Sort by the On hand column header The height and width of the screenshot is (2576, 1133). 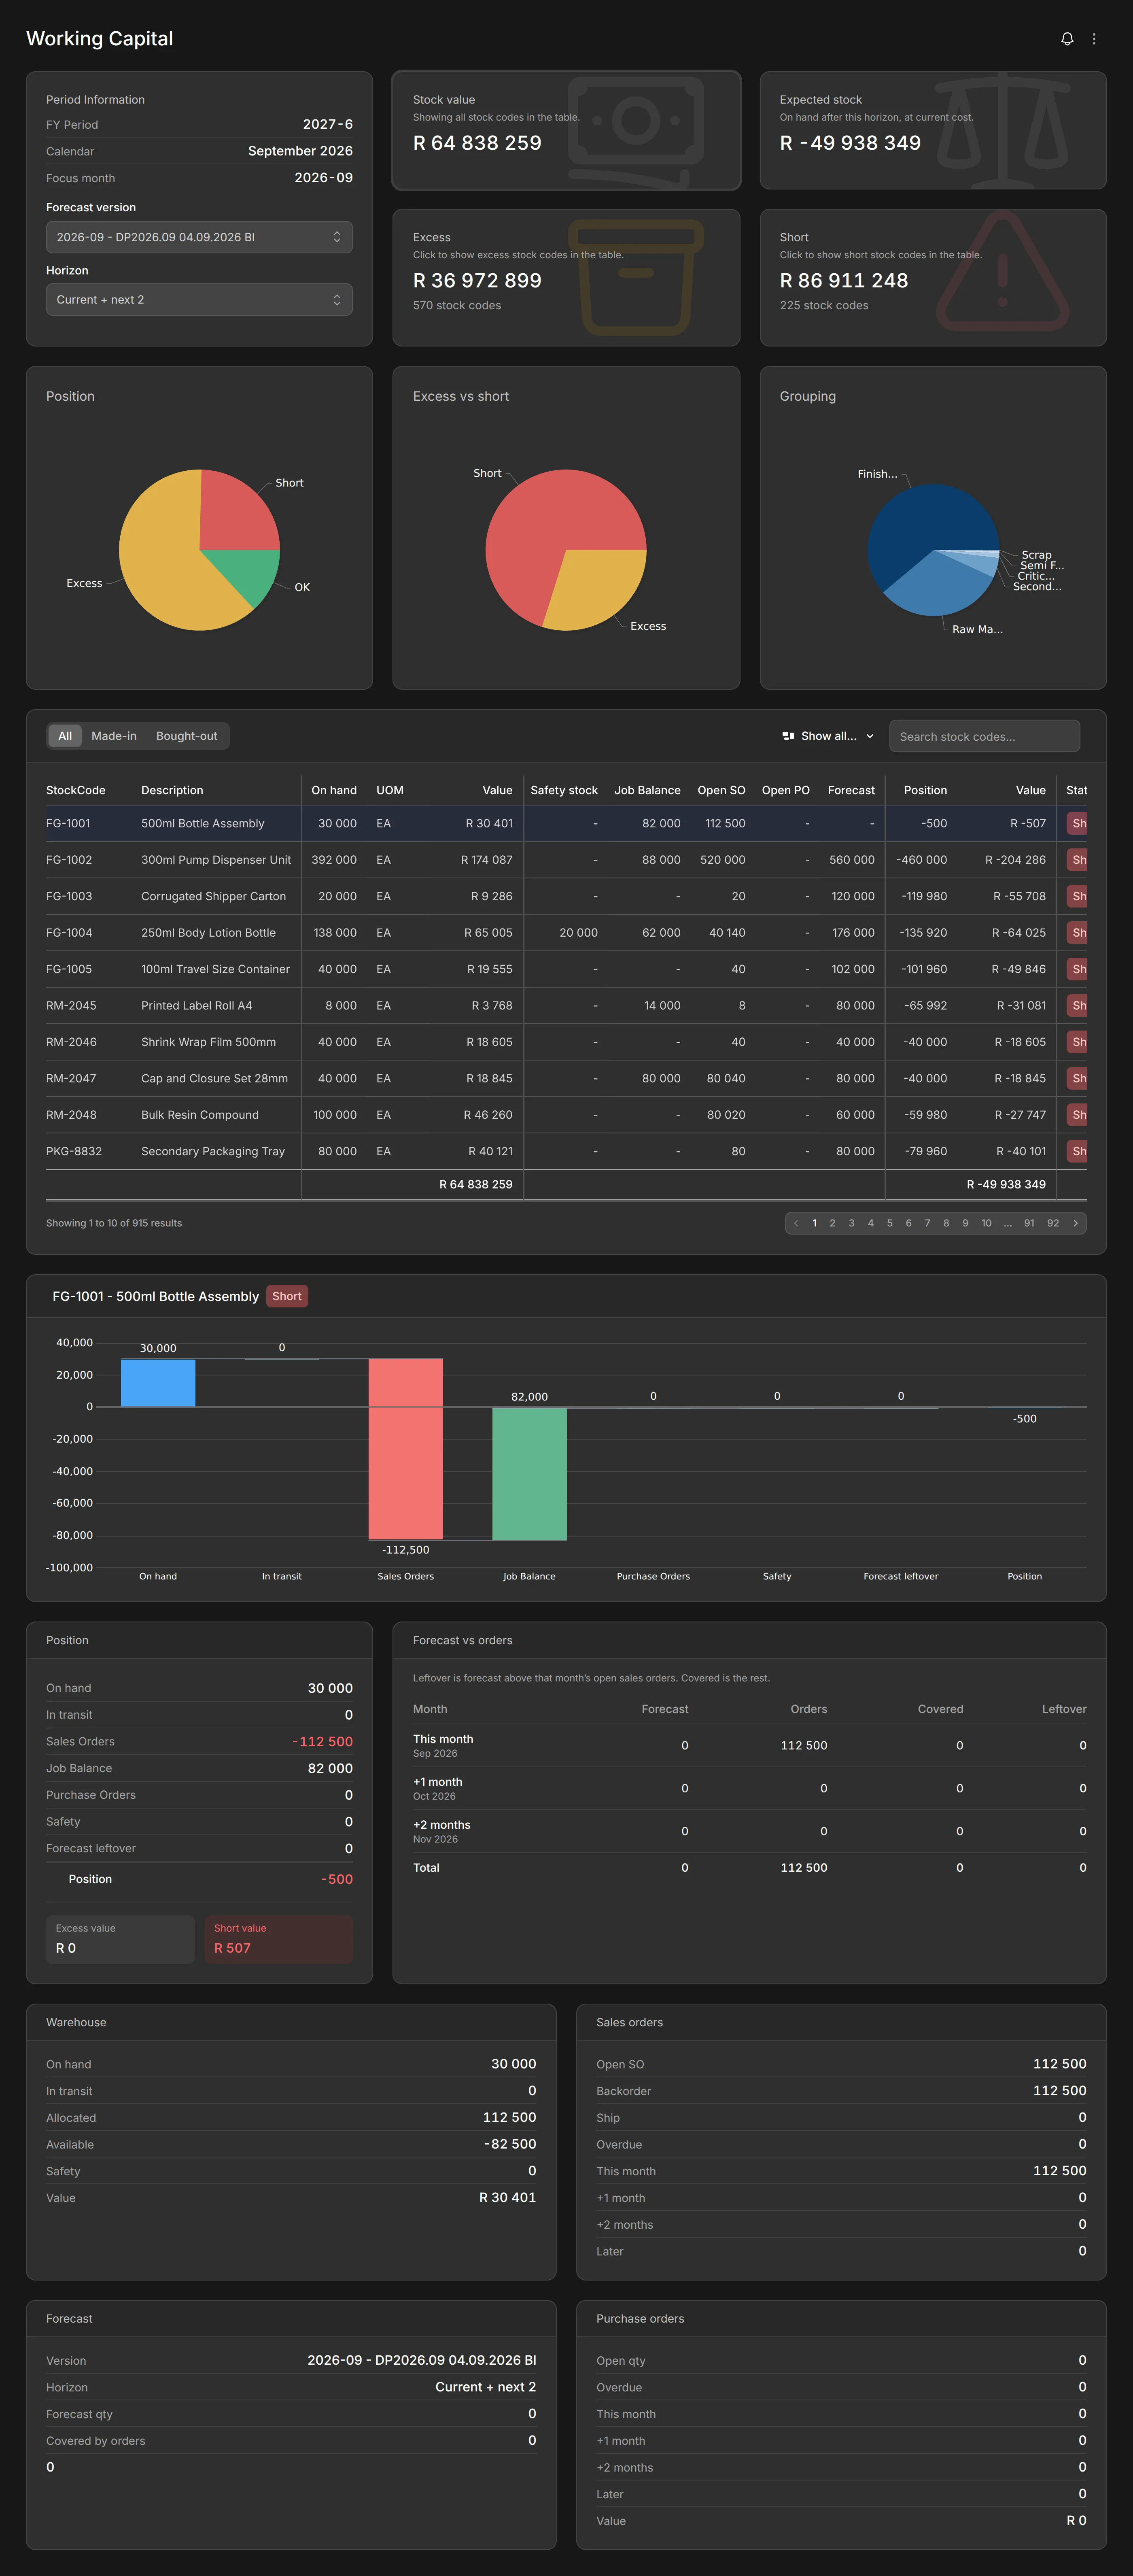point(334,790)
